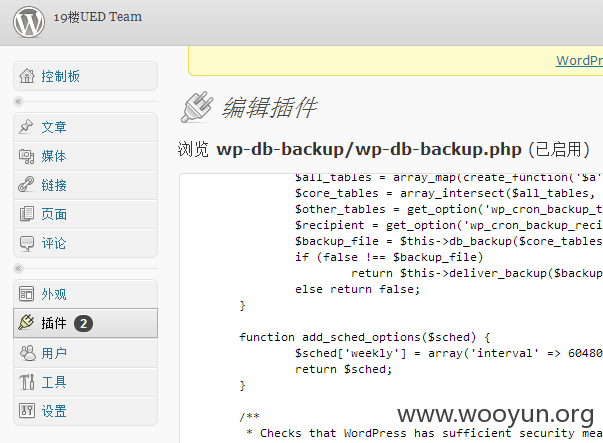Click inside the plugin code editor textarea
Viewport: 603px width, 443px height.
click(x=391, y=308)
